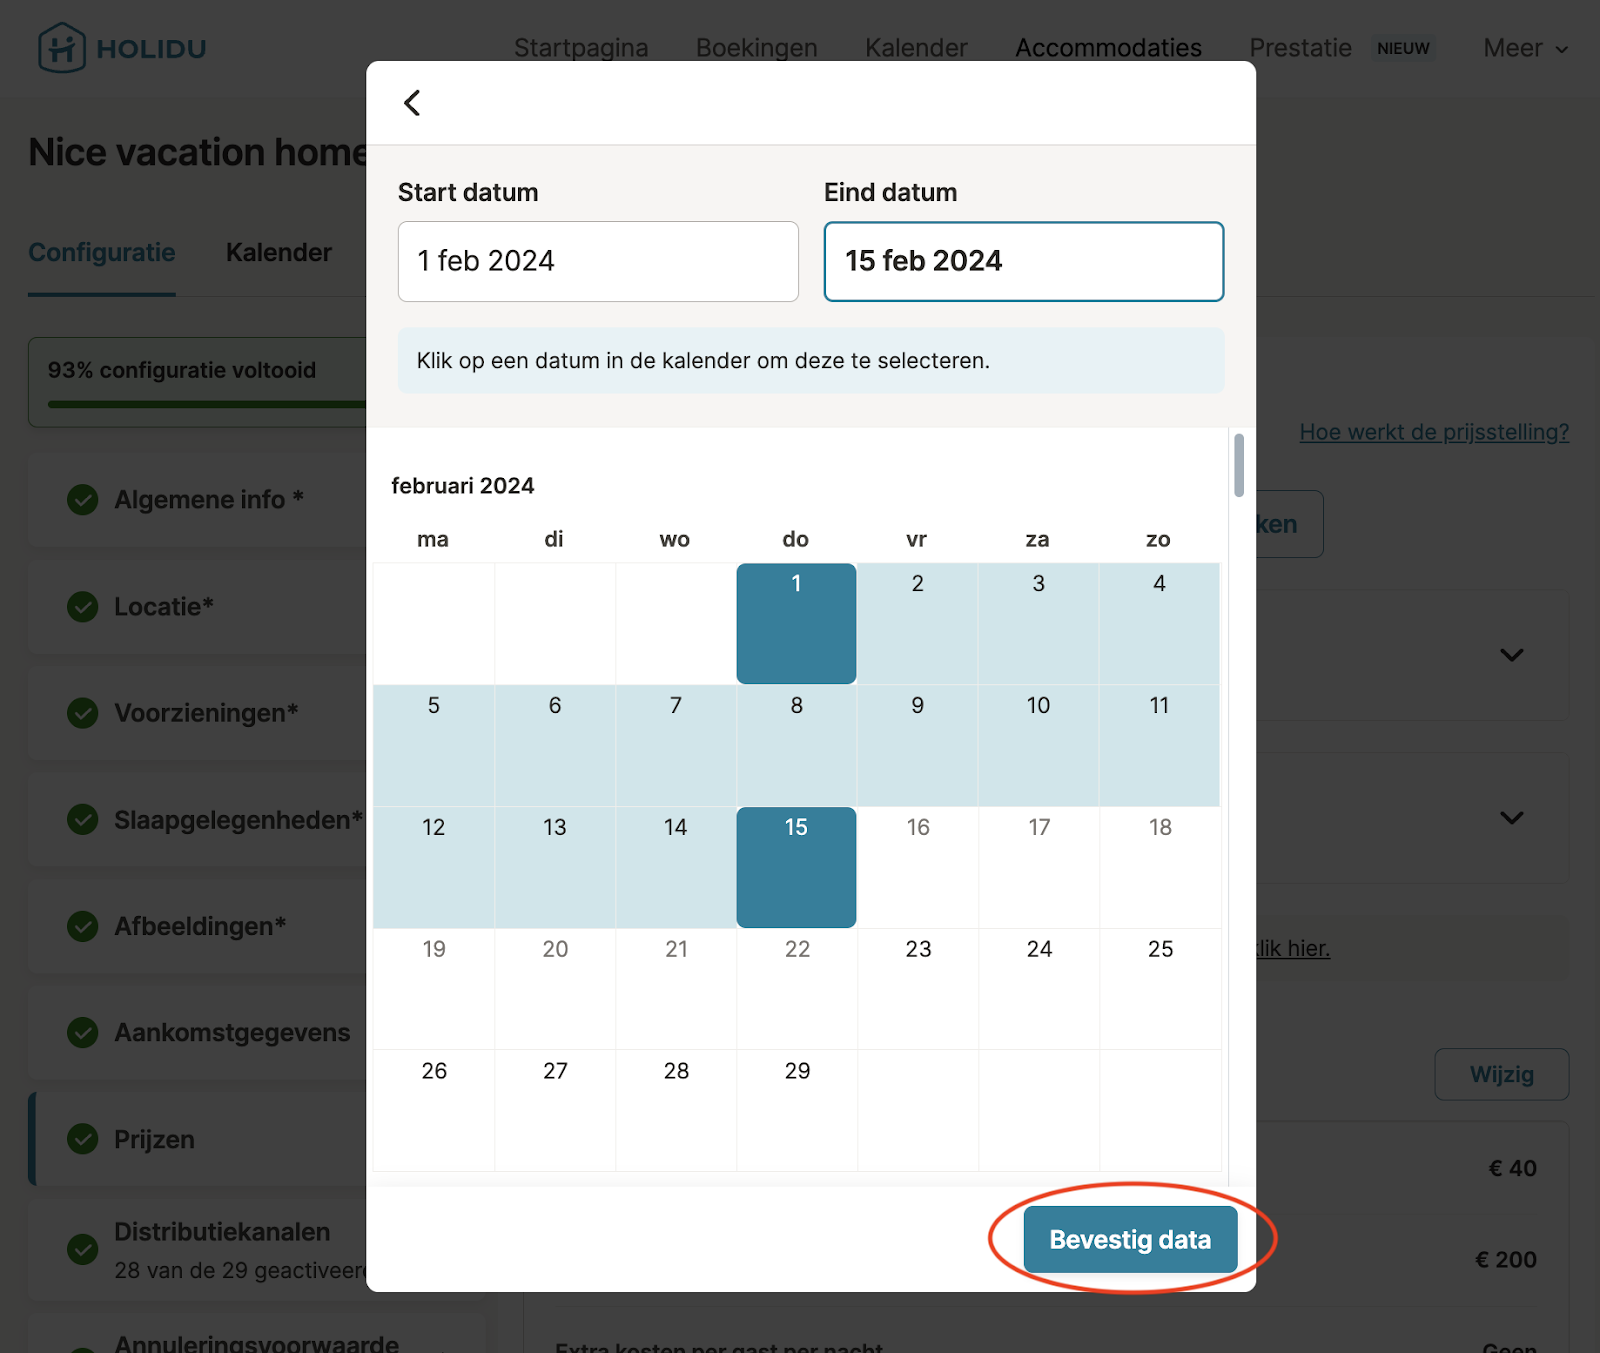
Task: Open Boekingen in the top navigation
Action: click(756, 48)
